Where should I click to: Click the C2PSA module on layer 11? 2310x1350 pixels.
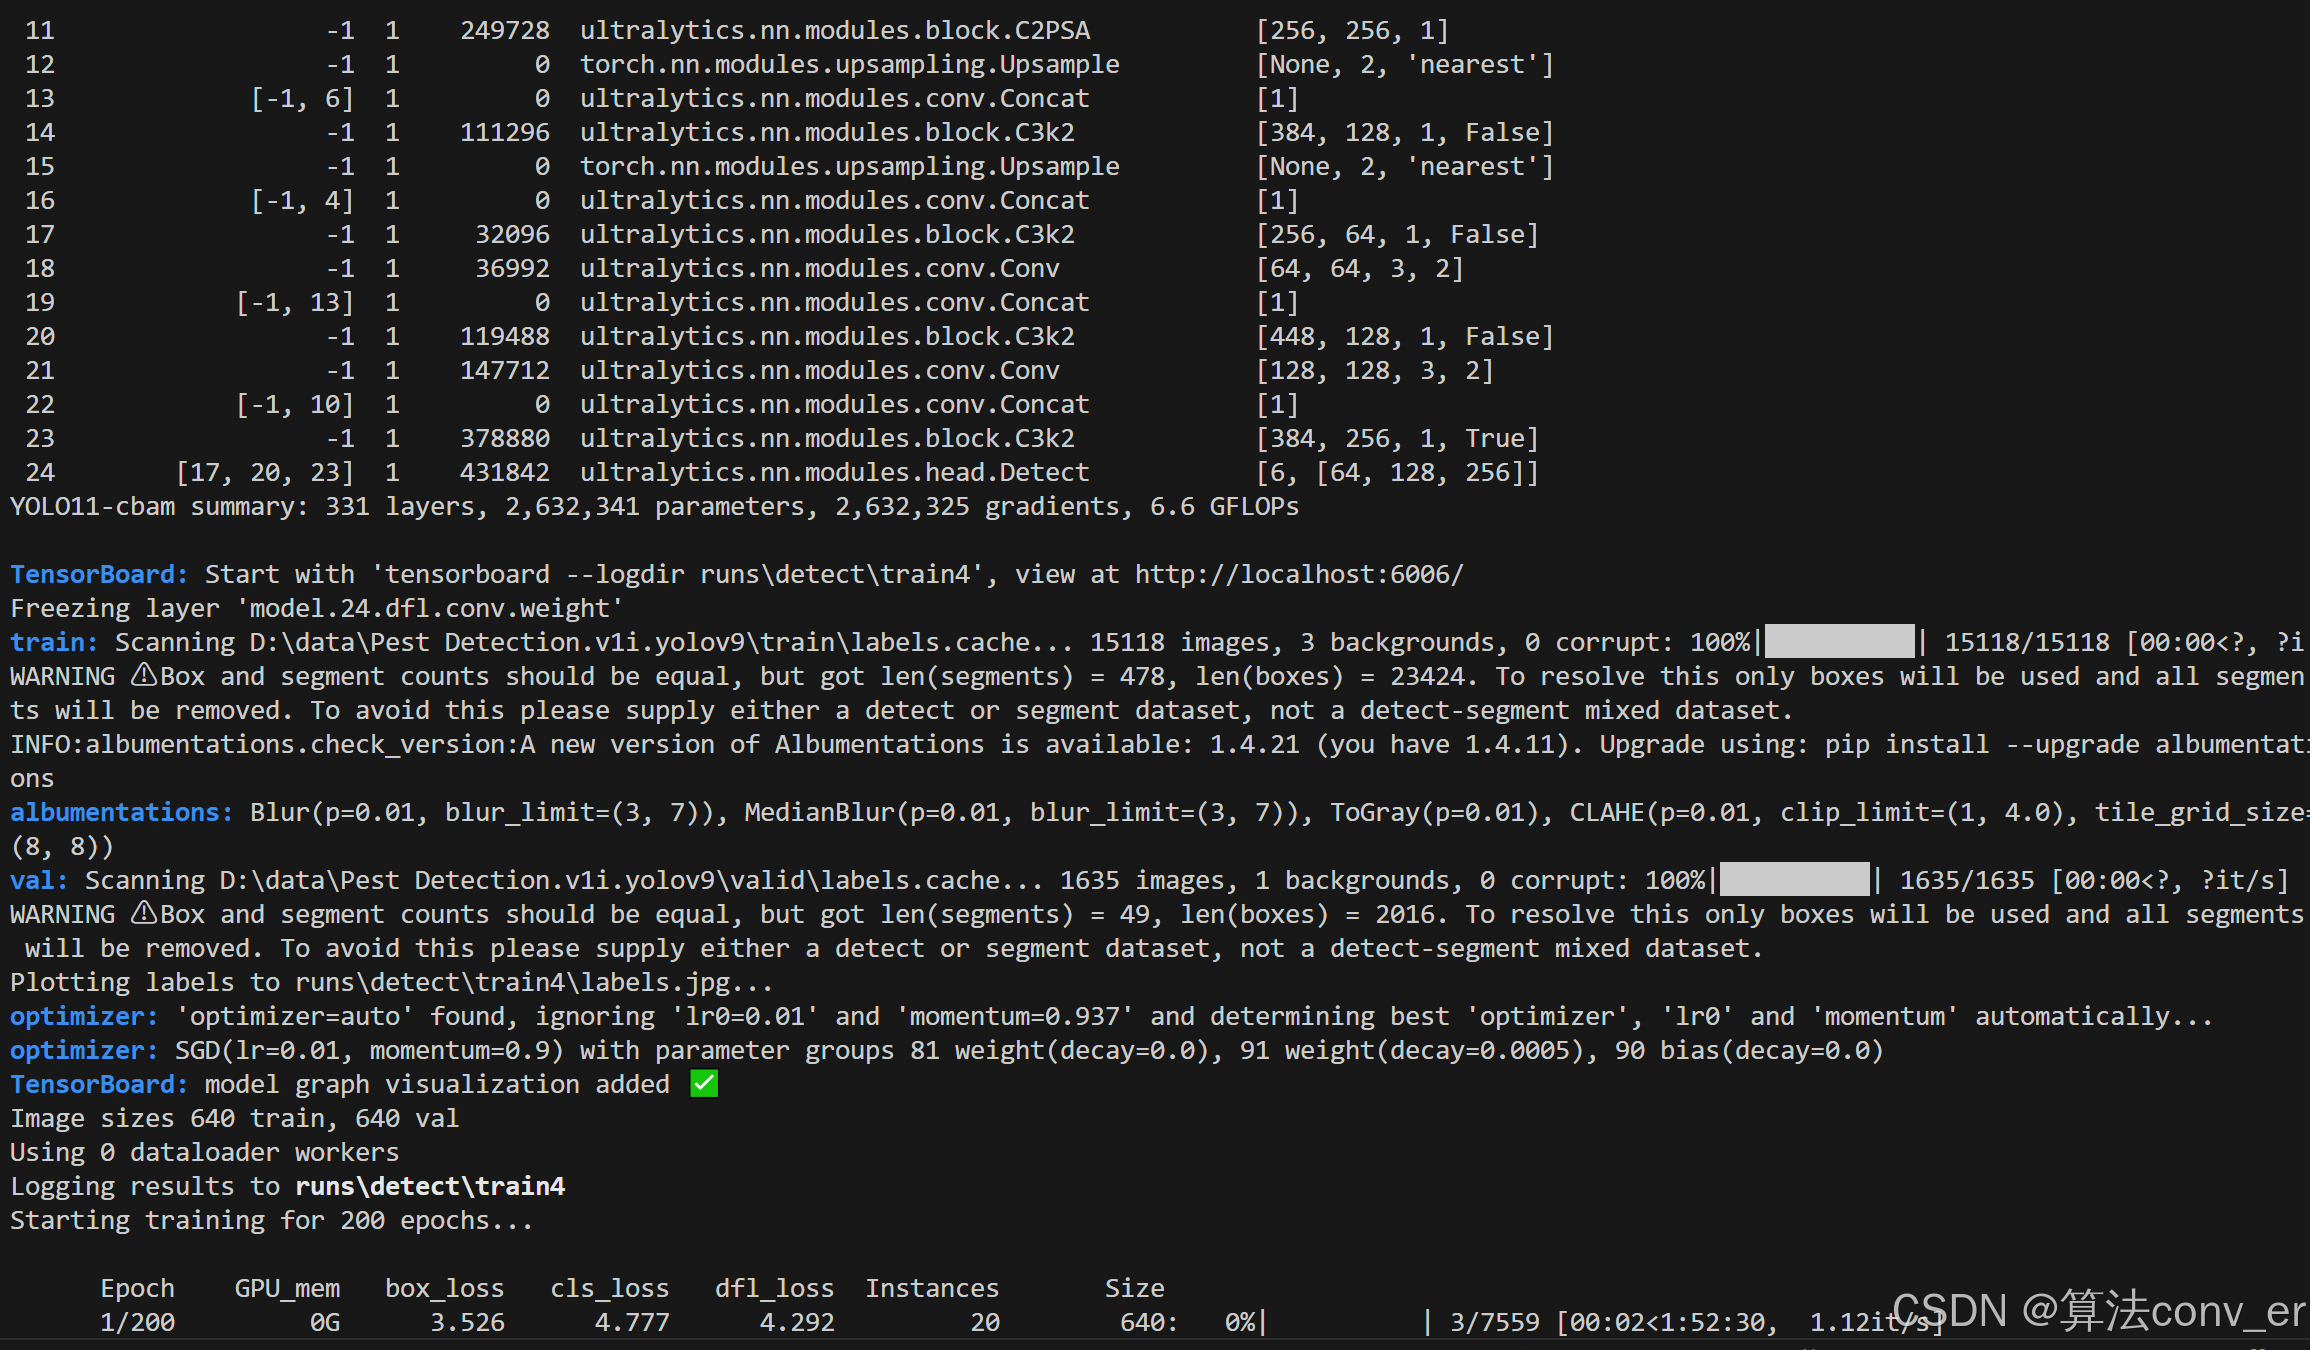pos(834,31)
